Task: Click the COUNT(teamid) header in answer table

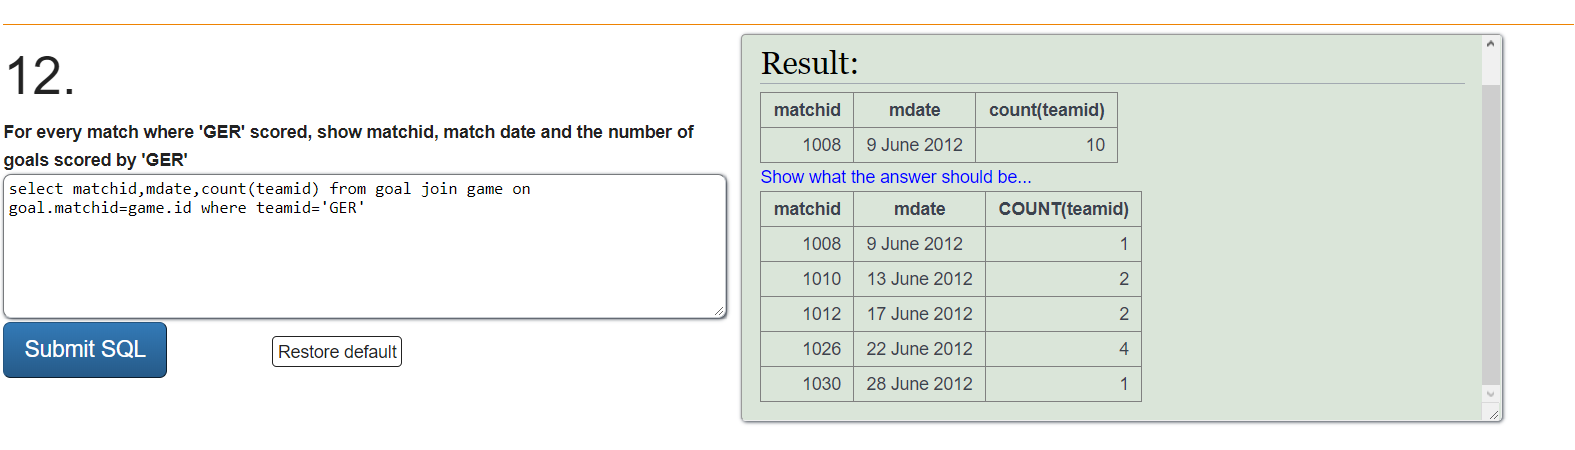Action: click(x=1063, y=209)
